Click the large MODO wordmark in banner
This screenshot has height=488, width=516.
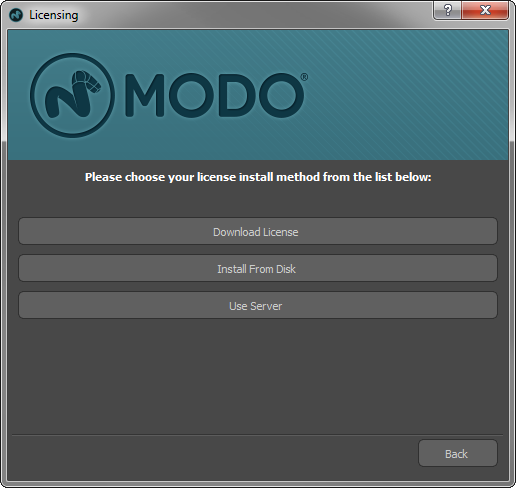click(214, 95)
